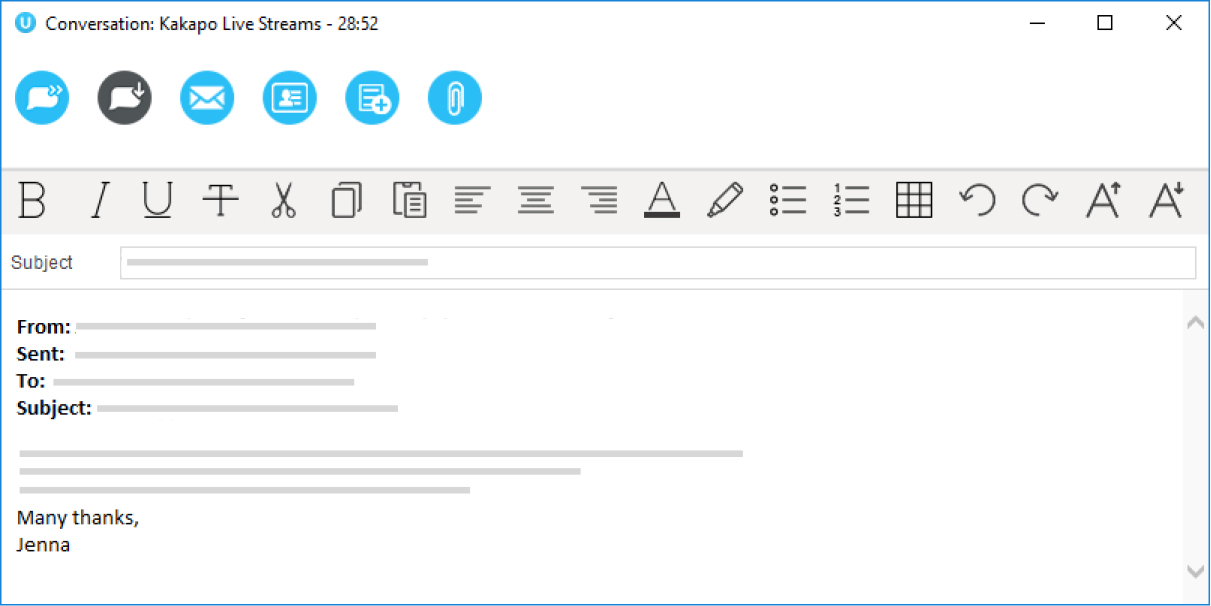This screenshot has height=606, width=1211.
Task: Select the highlighter pen tool
Action: pos(725,200)
